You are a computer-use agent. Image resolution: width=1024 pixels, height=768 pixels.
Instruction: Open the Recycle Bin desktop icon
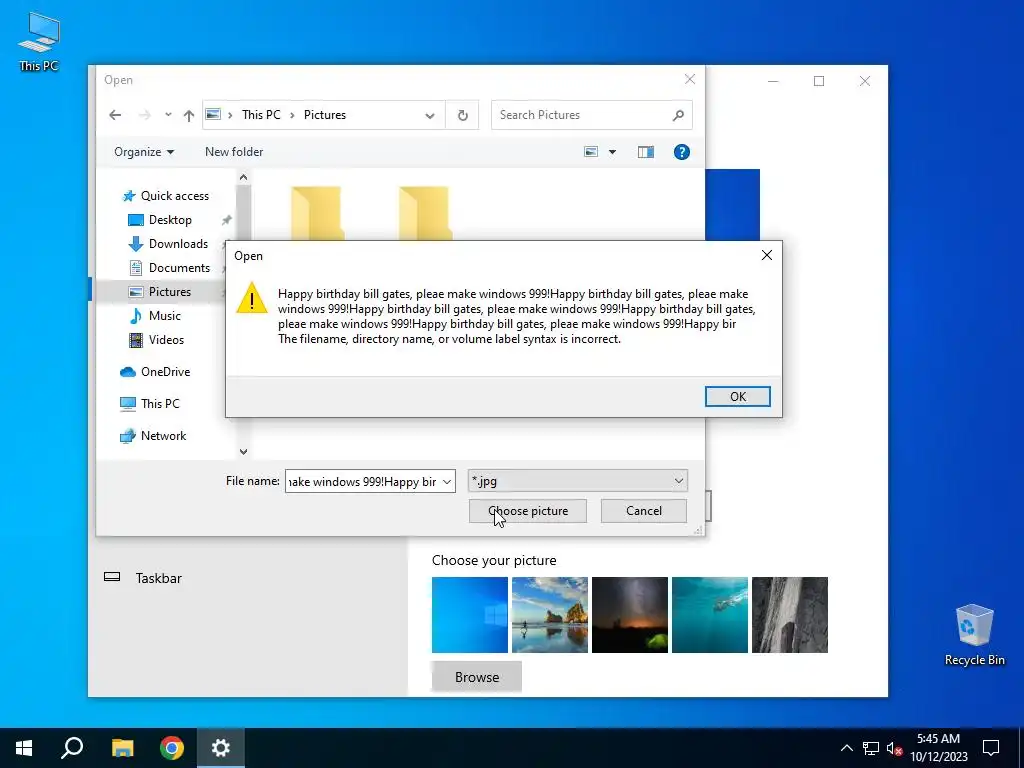click(x=974, y=634)
